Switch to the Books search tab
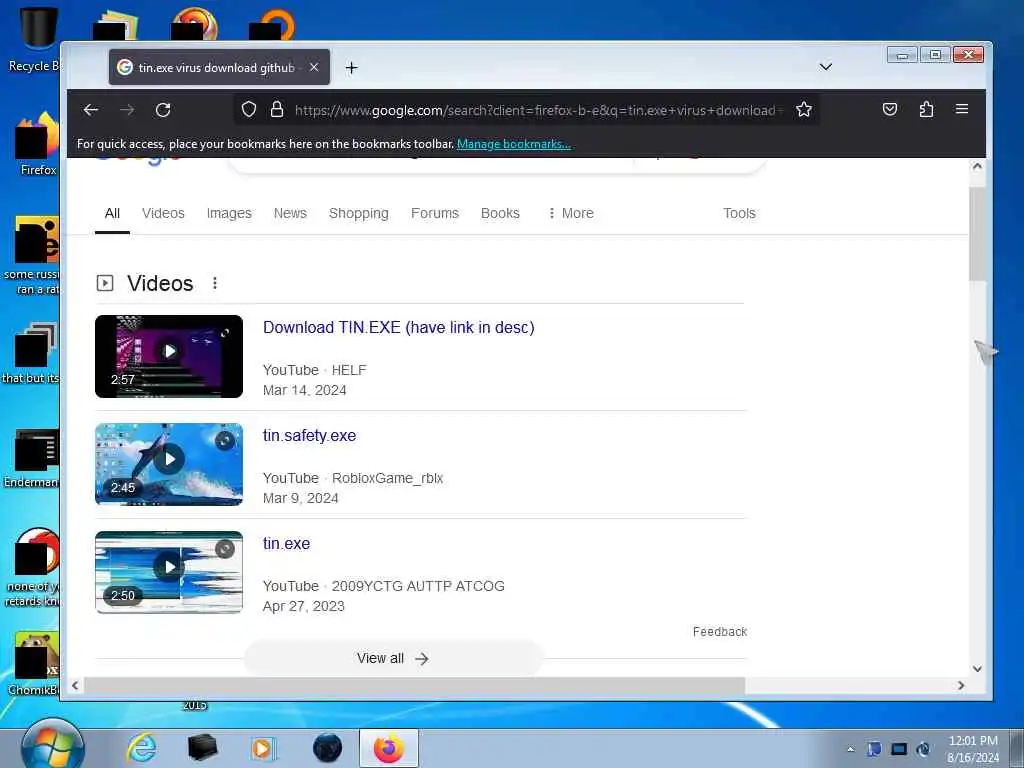The height and width of the screenshot is (768, 1024). (x=500, y=214)
